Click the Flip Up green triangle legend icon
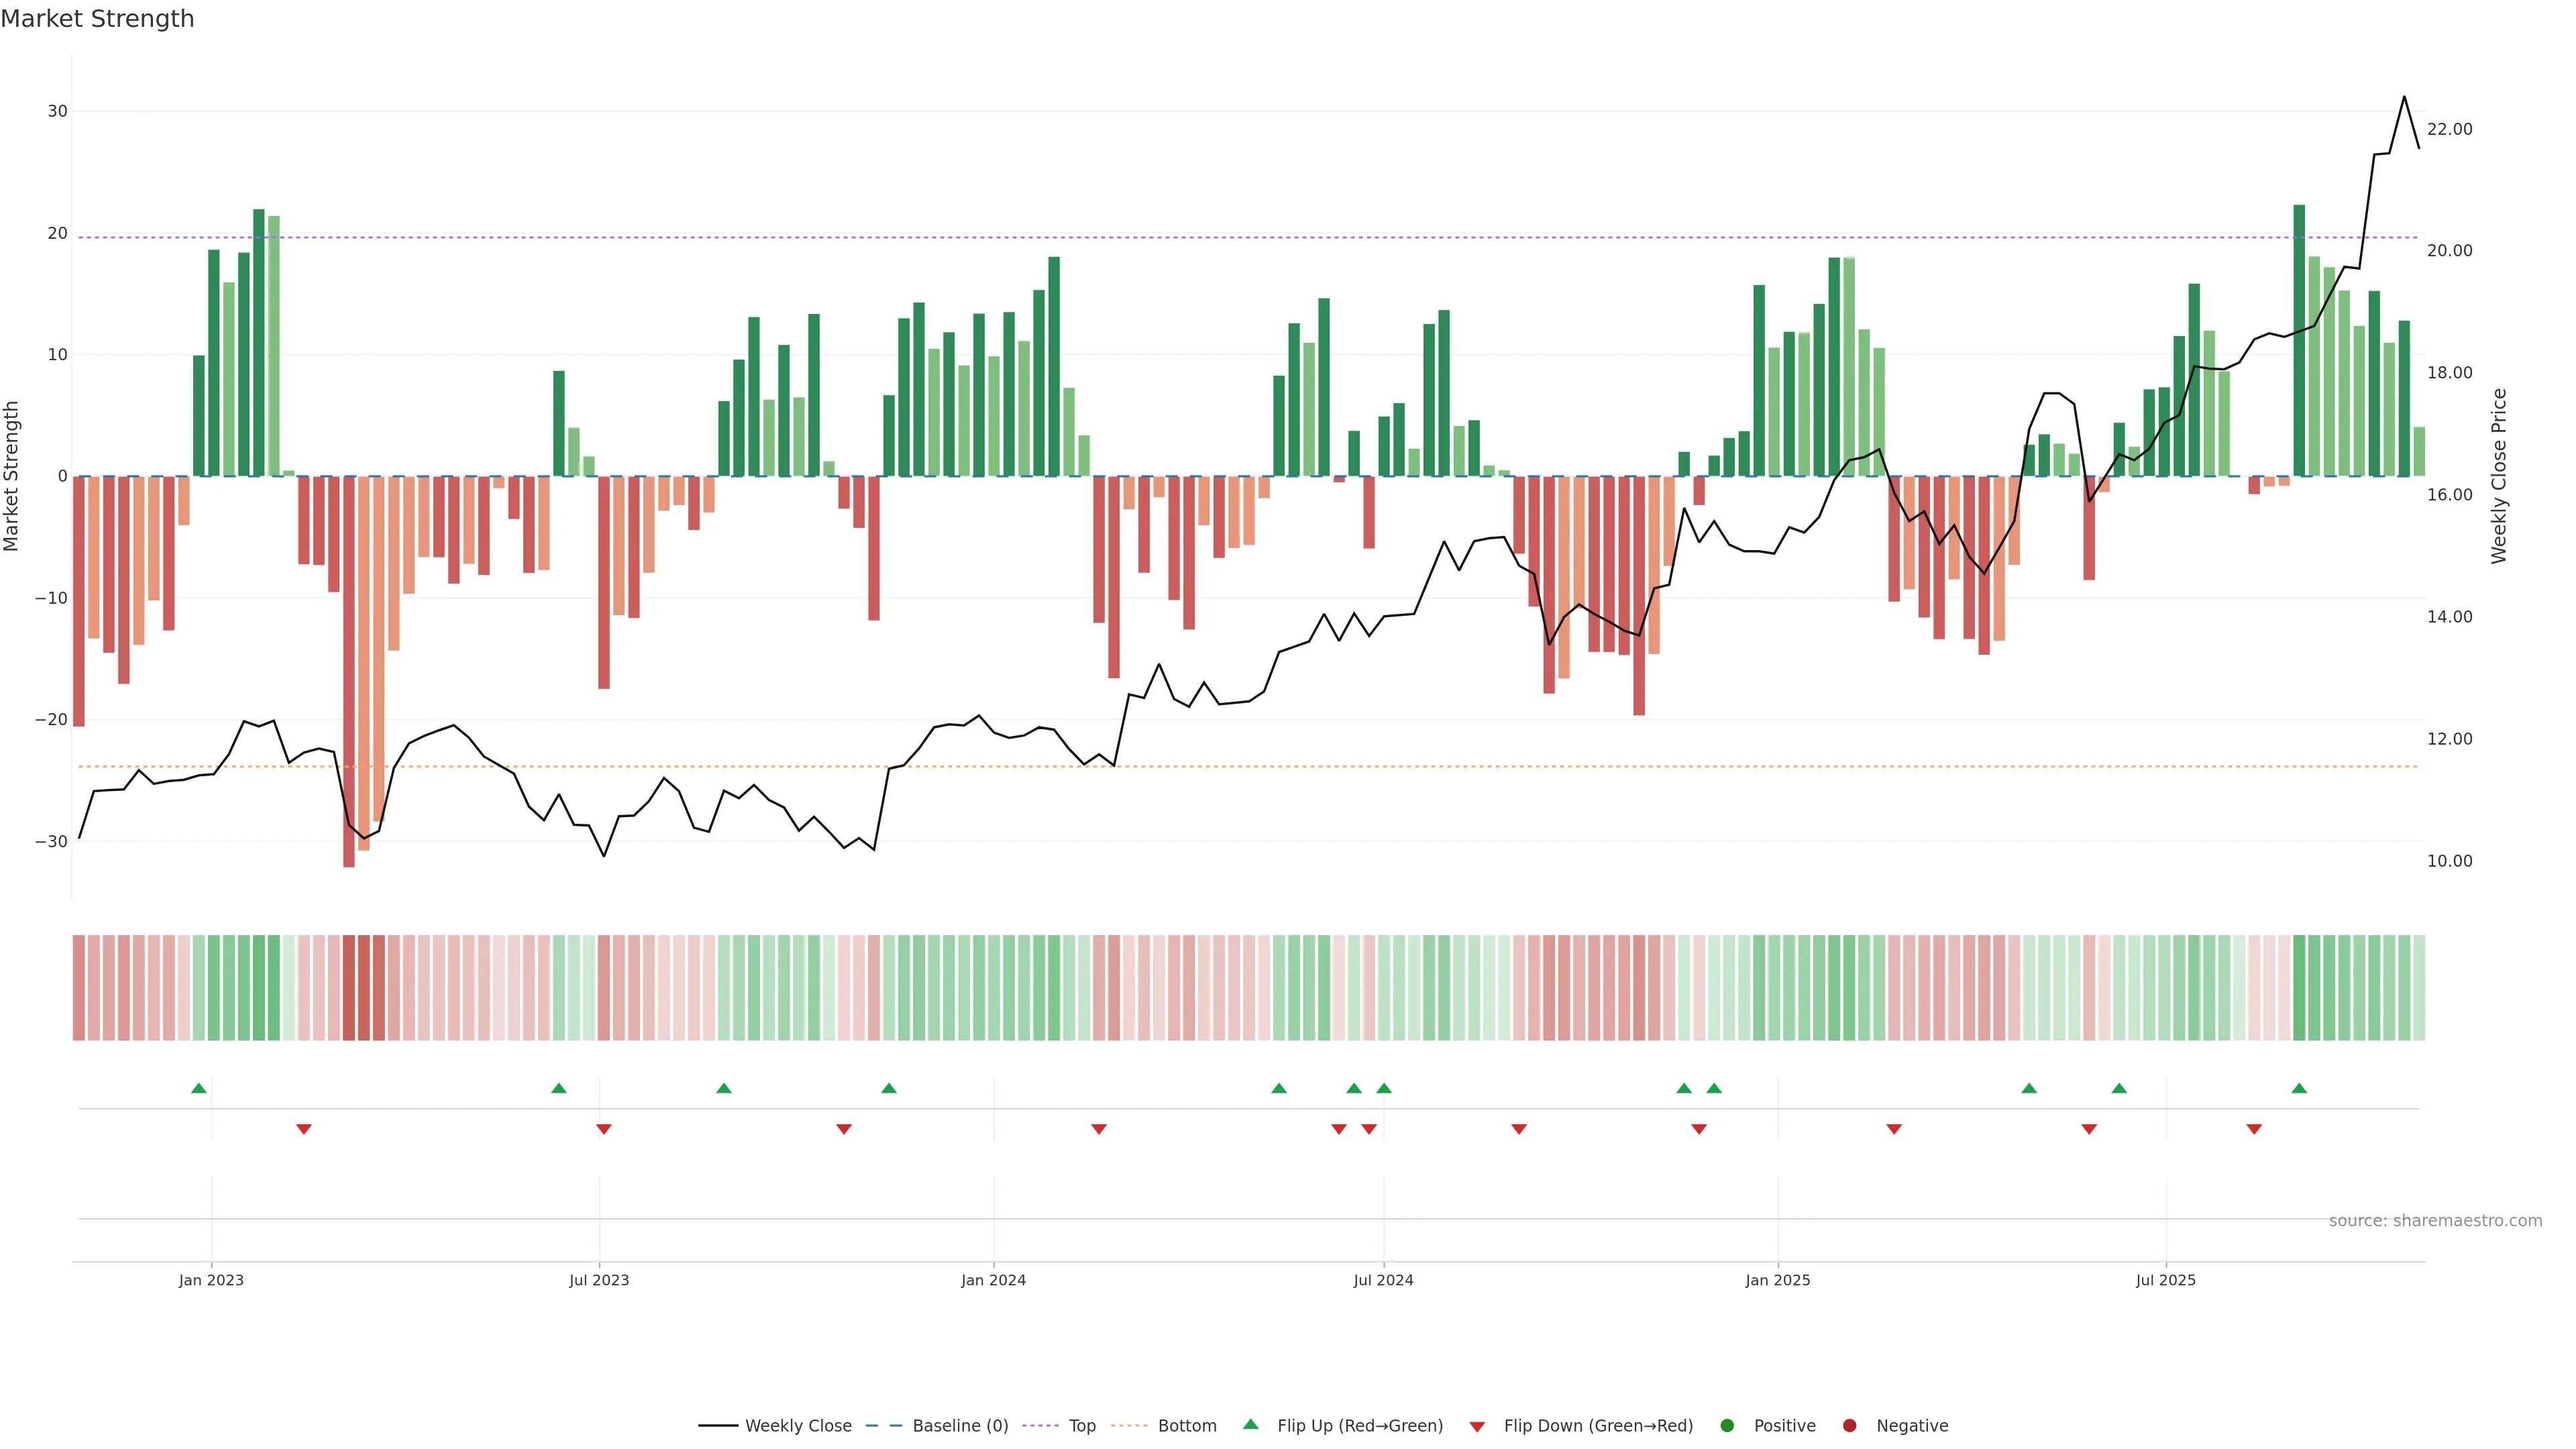The height and width of the screenshot is (1449, 2576). pyautogui.click(x=1250, y=1425)
